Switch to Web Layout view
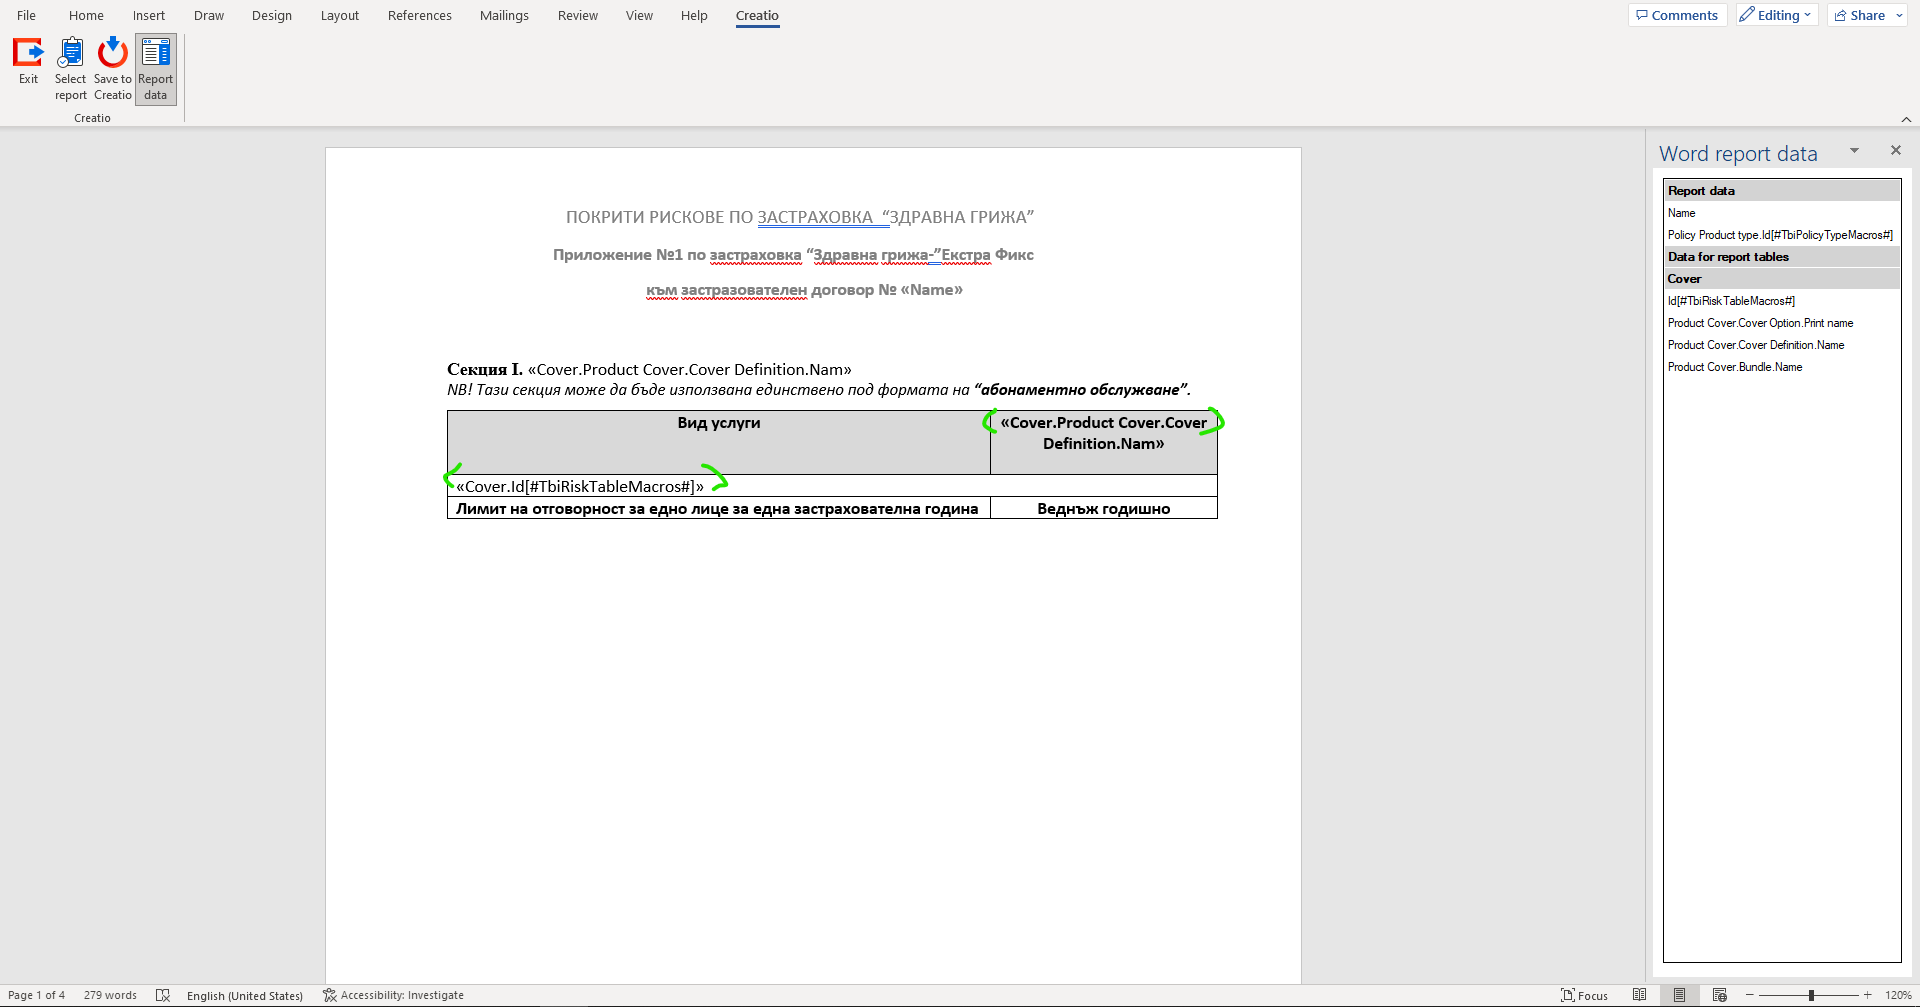Viewport: 1920px width, 1007px height. point(1719,995)
